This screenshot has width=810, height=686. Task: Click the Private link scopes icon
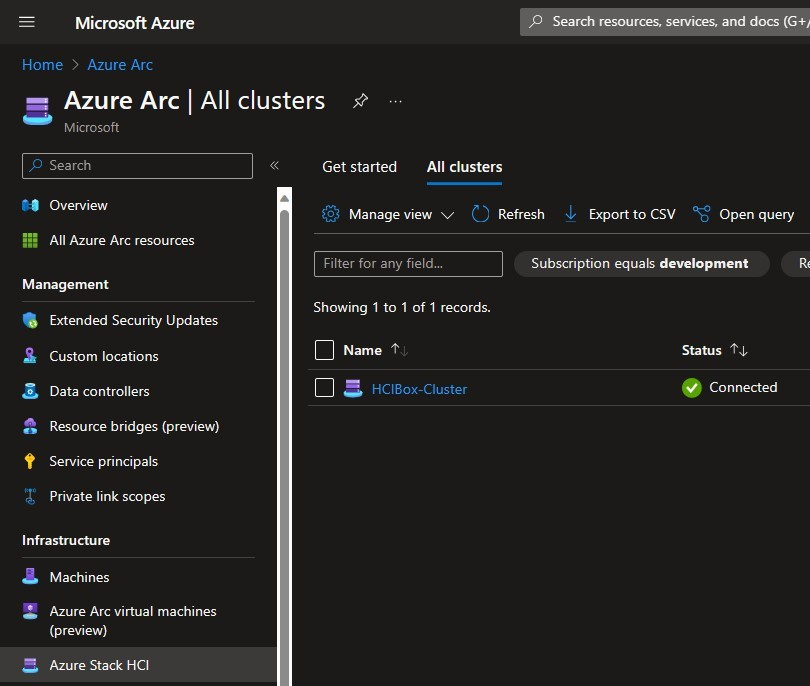(x=30, y=496)
